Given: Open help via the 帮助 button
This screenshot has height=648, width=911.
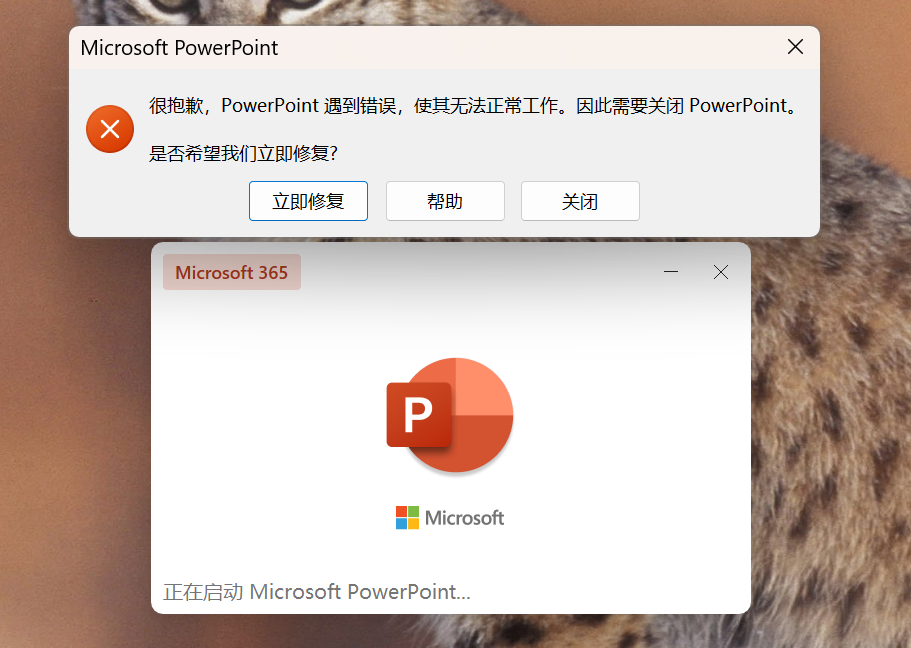Looking at the screenshot, I should [445, 201].
